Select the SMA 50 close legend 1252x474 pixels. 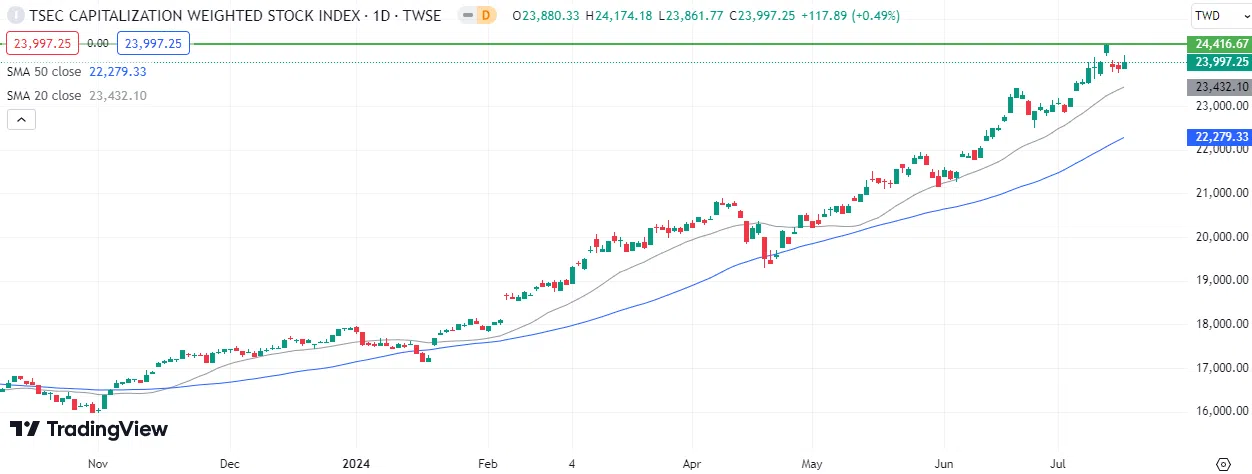click(x=76, y=72)
